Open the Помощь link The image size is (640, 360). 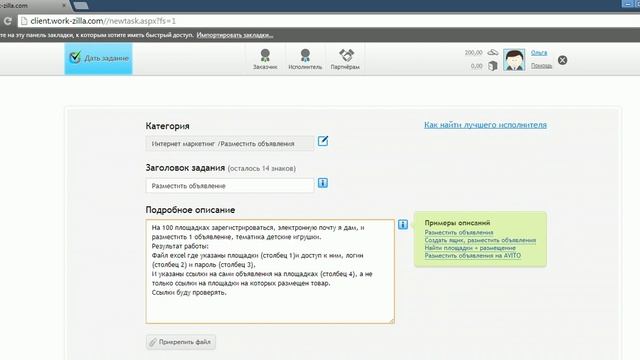[541, 65]
